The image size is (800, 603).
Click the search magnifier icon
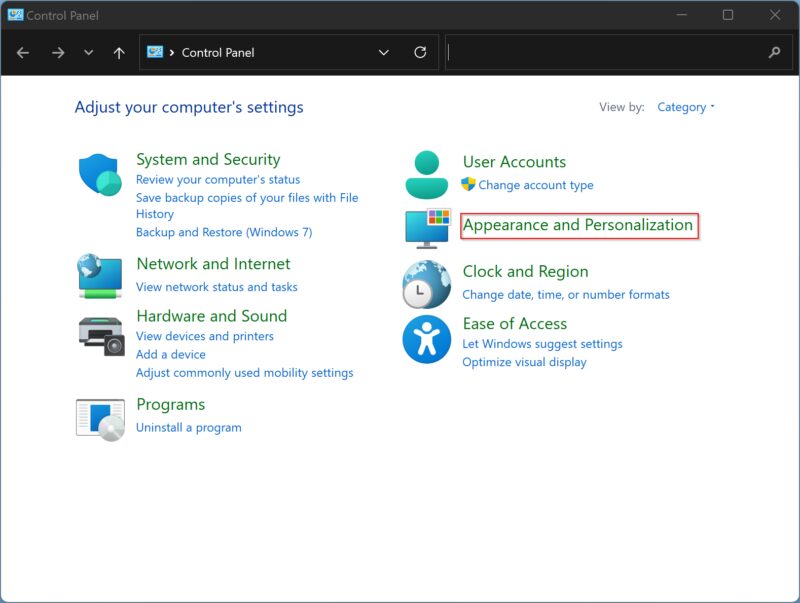[x=774, y=52]
